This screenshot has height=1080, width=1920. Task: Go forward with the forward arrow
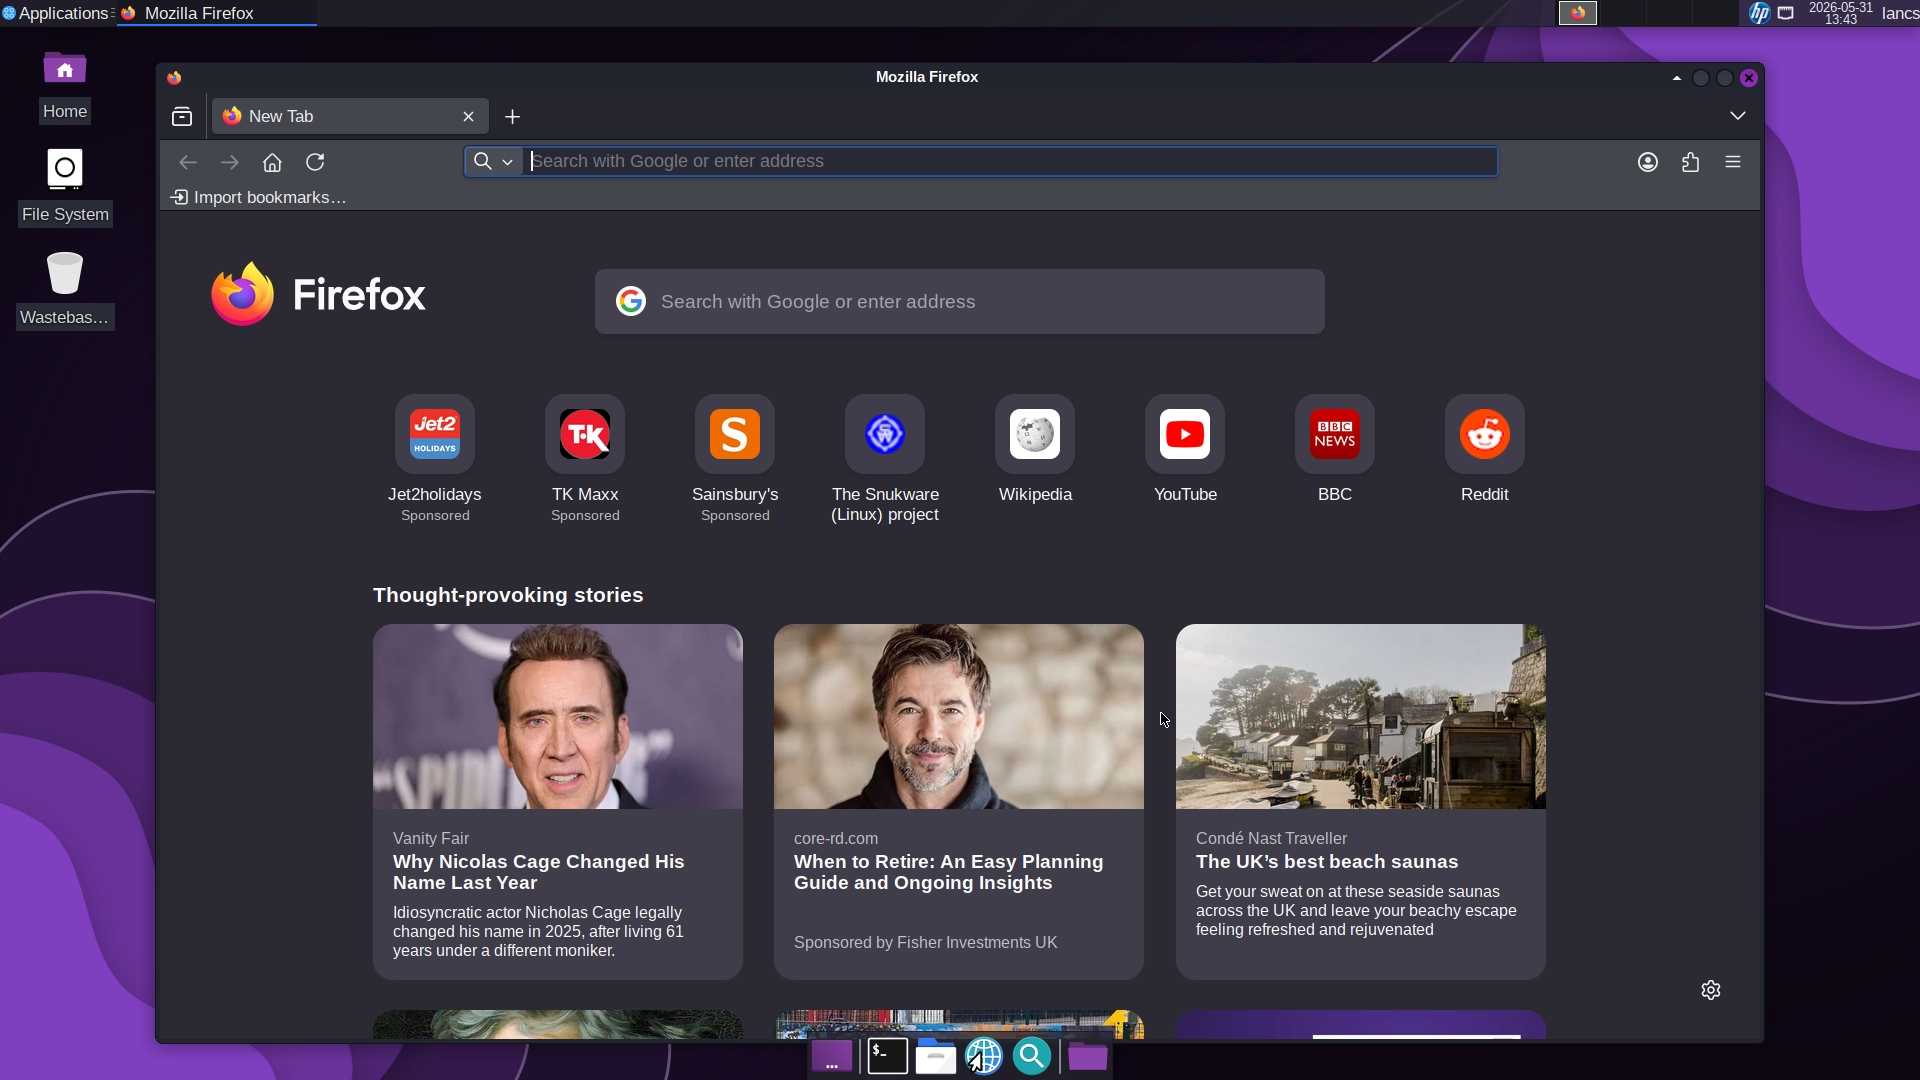point(230,162)
